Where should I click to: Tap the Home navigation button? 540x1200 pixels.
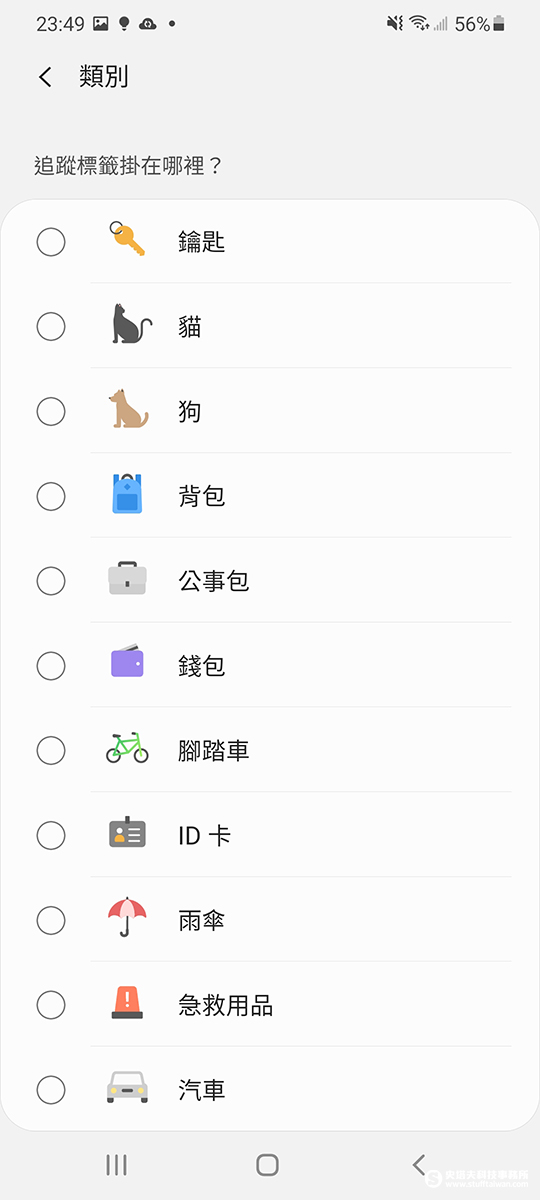(x=267, y=1164)
